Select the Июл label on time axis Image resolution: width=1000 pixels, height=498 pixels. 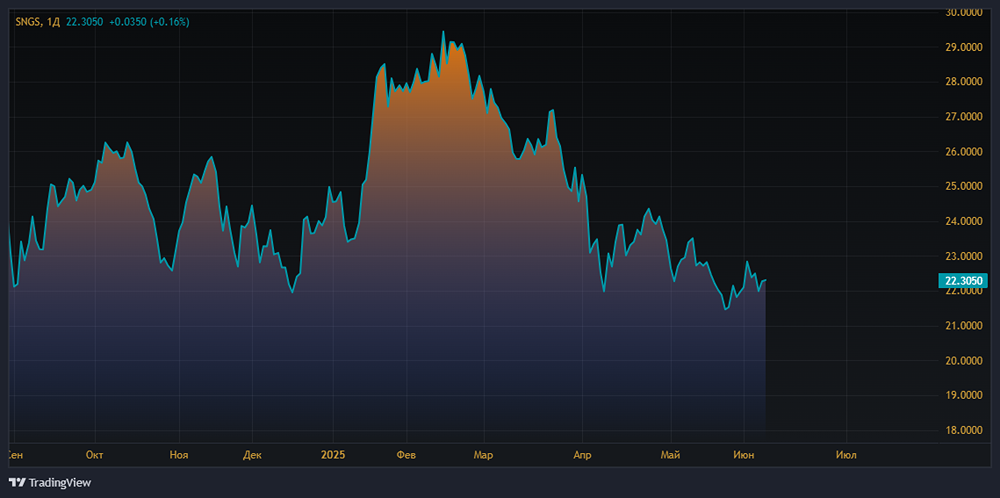(x=845, y=454)
